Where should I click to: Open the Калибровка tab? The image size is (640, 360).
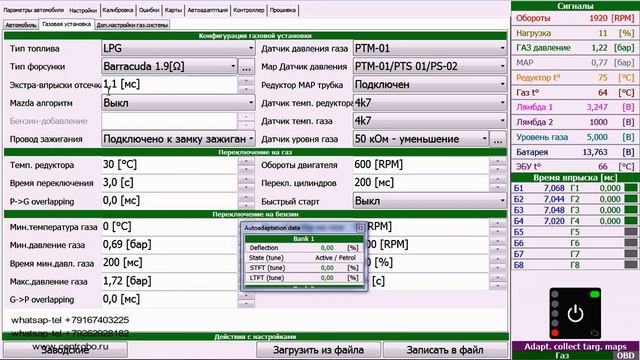[118, 10]
